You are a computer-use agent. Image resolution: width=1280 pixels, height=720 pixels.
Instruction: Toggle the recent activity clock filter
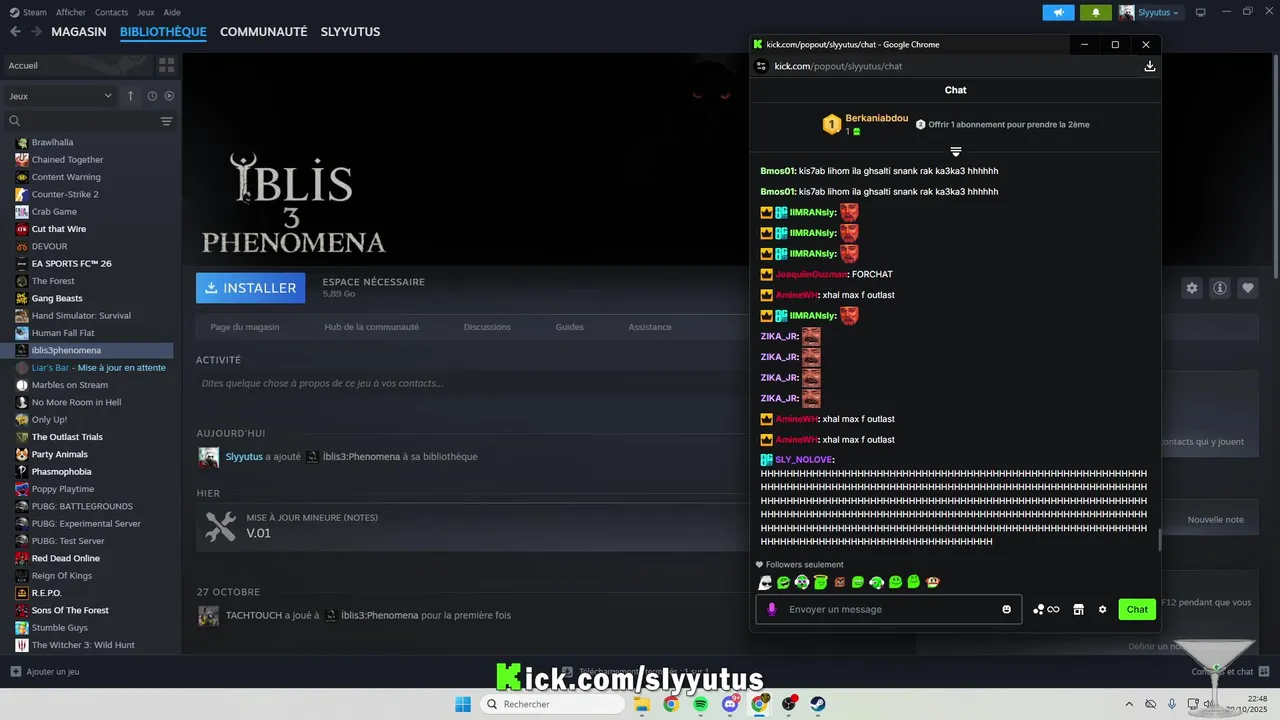click(152, 96)
